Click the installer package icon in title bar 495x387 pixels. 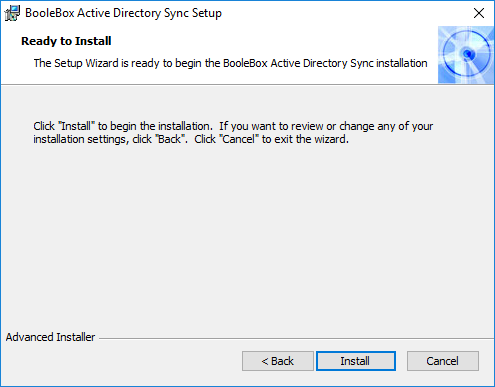pos(12,13)
